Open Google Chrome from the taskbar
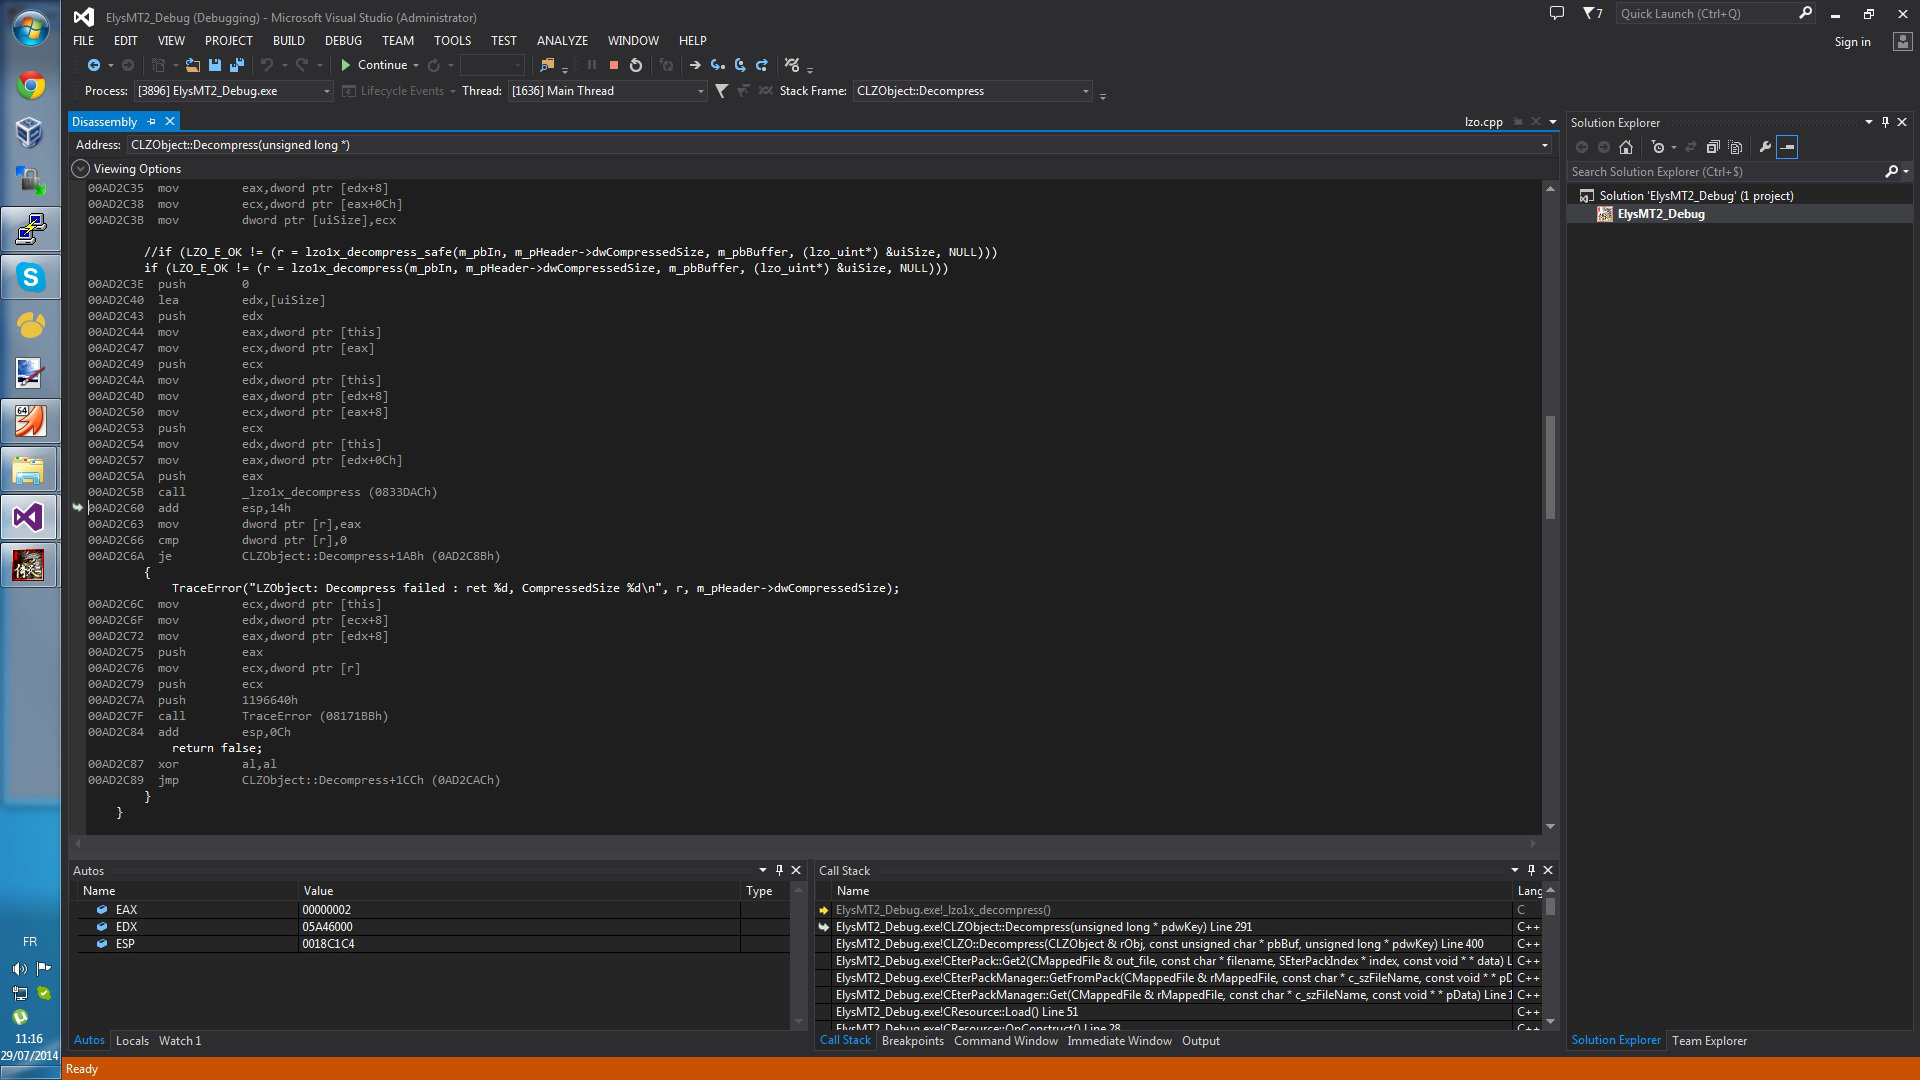 [x=30, y=86]
